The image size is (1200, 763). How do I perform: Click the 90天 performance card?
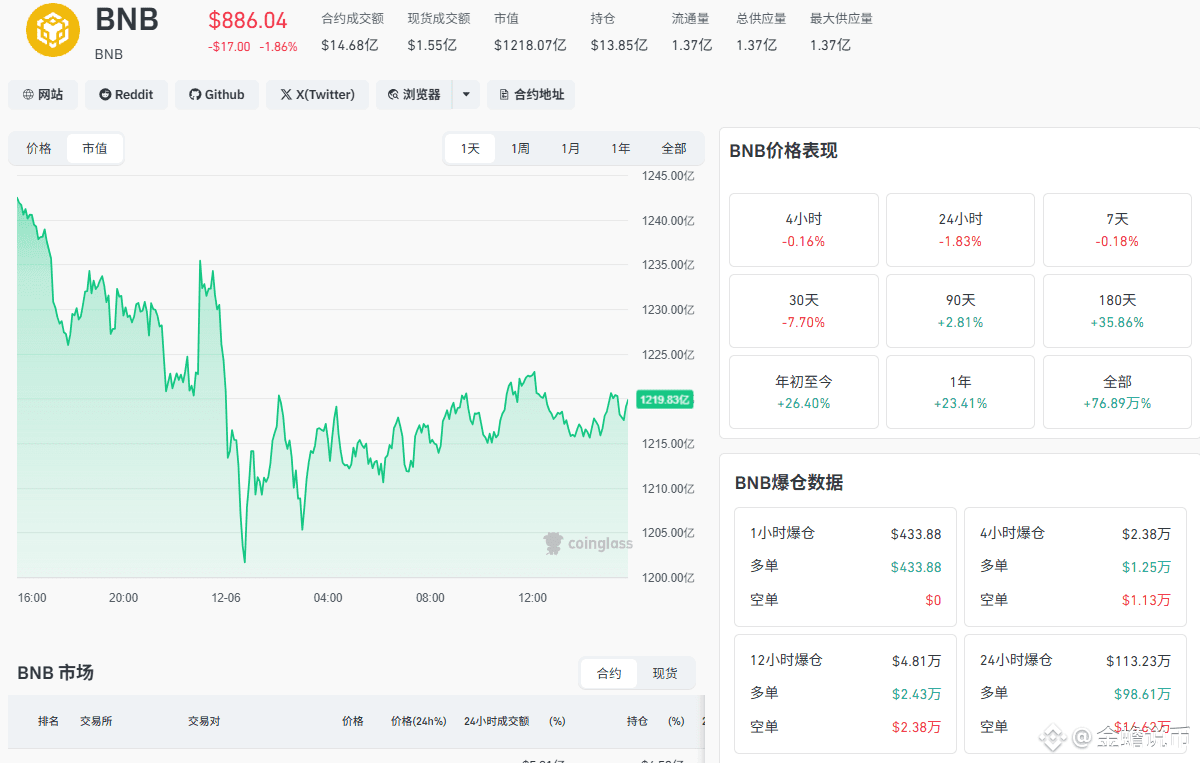coord(960,311)
